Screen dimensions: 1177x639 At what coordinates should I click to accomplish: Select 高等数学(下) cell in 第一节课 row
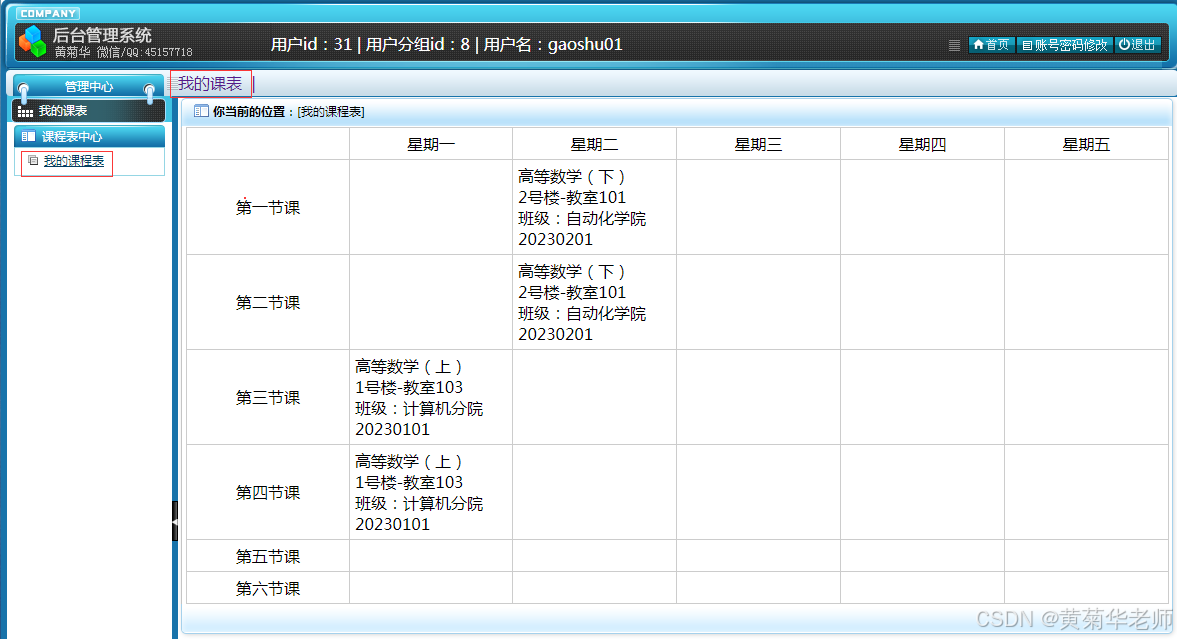click(x=595, y=207)
